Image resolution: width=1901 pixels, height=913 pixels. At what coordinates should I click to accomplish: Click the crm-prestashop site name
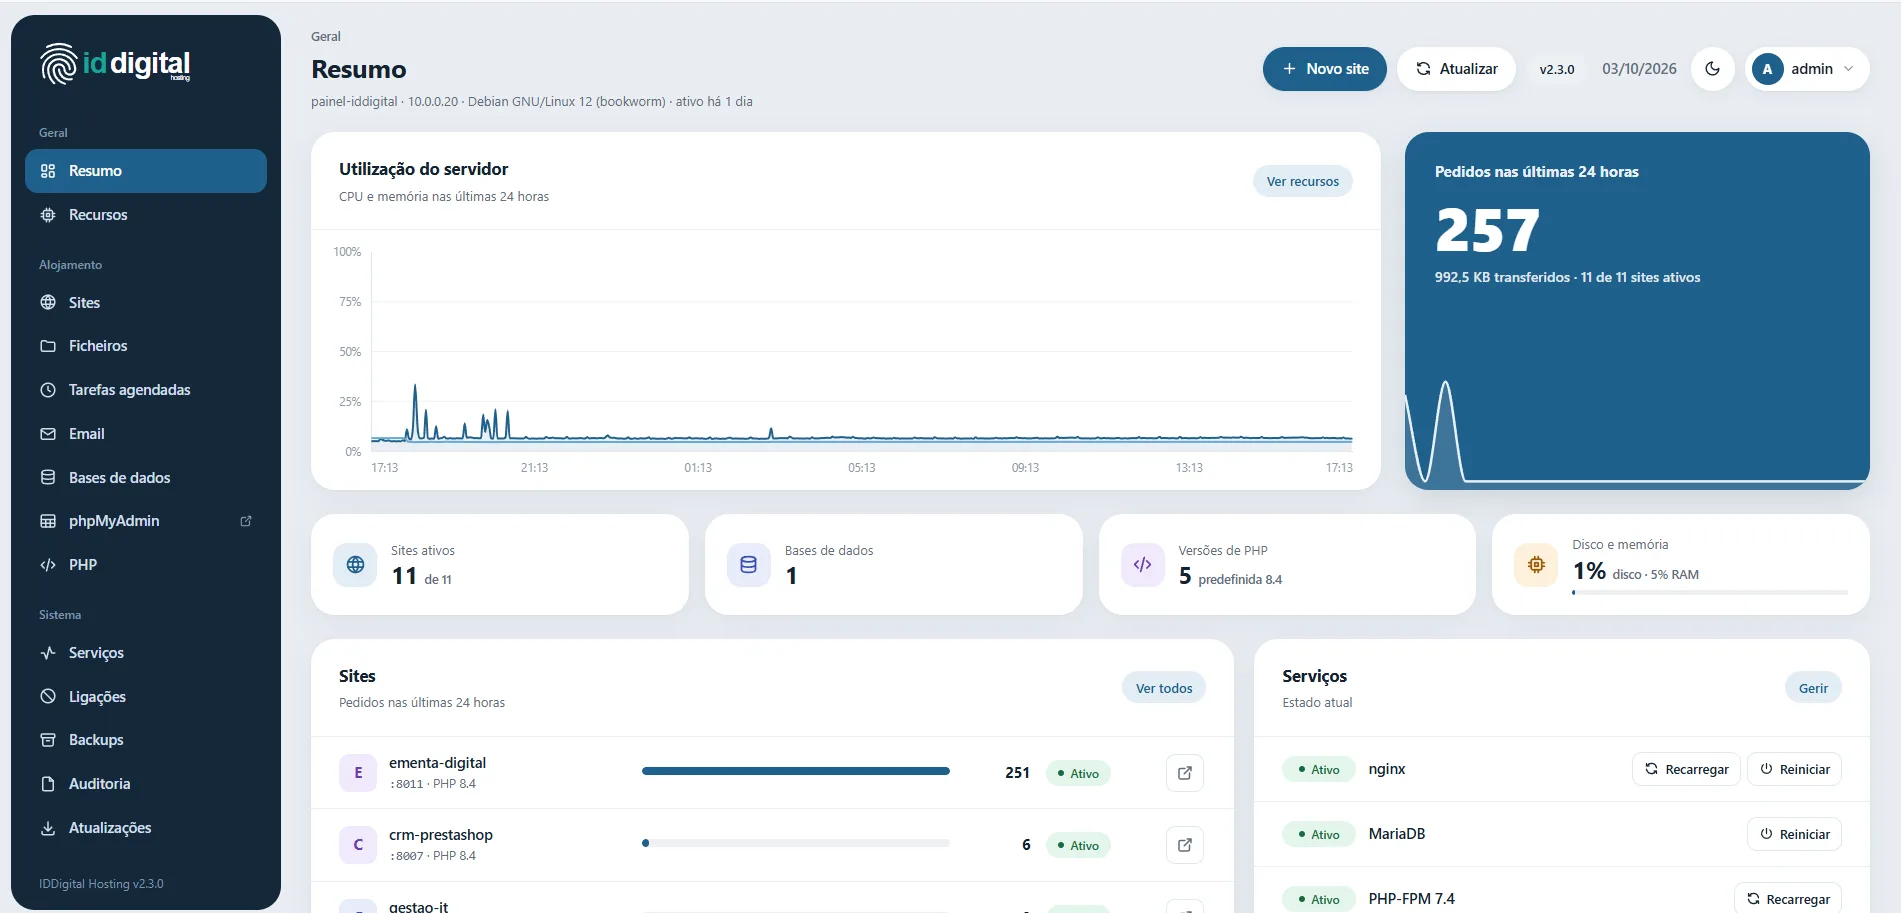point(441,835)
